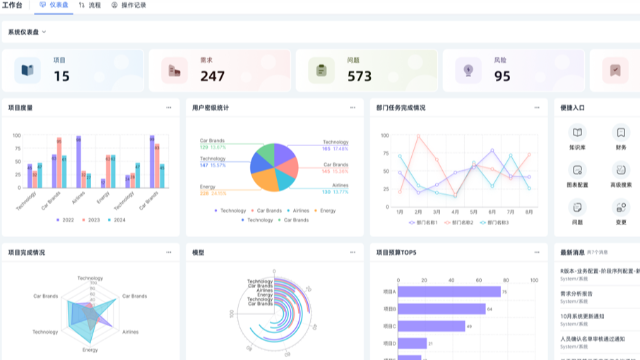Click the 模型 panel title

198,253
